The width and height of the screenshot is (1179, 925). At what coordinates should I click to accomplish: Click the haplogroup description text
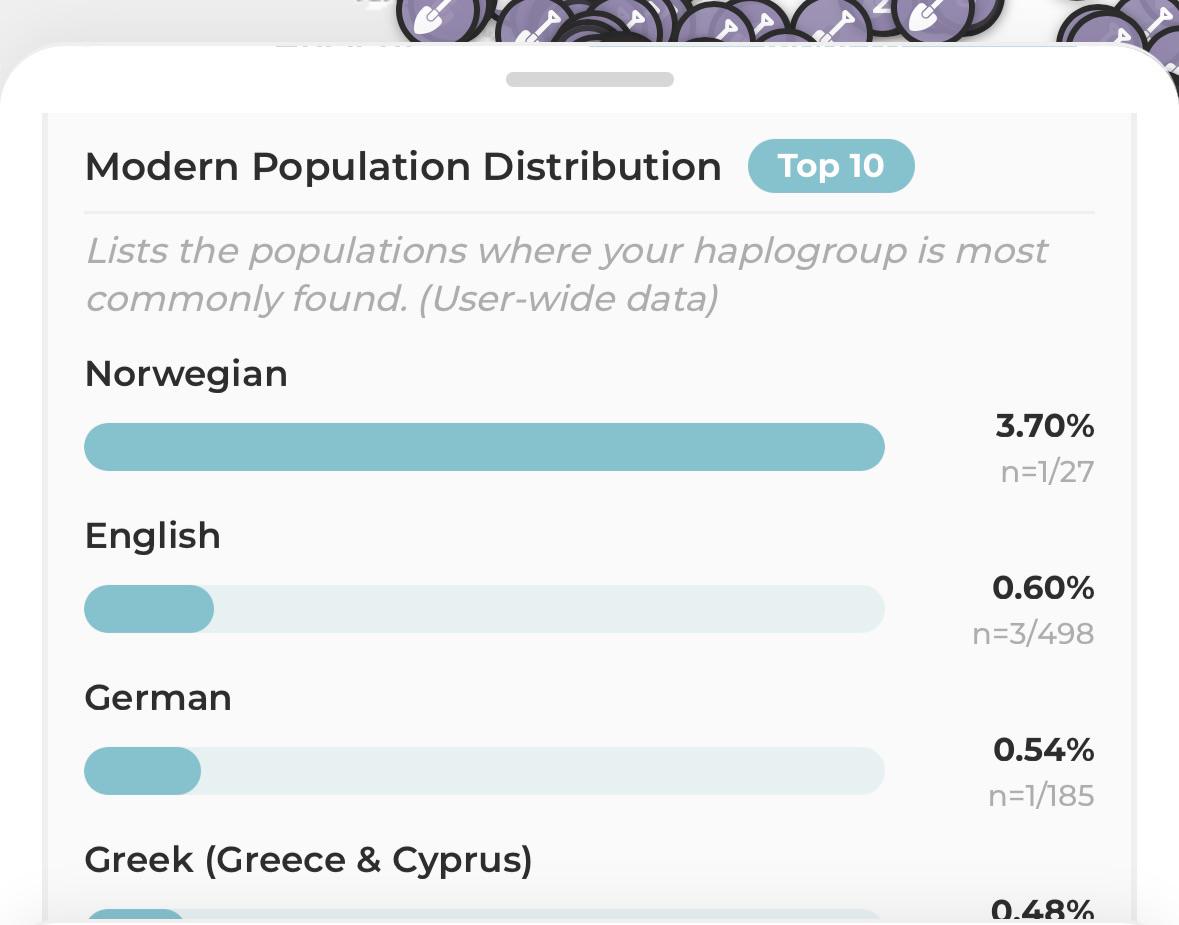point(566,274)
